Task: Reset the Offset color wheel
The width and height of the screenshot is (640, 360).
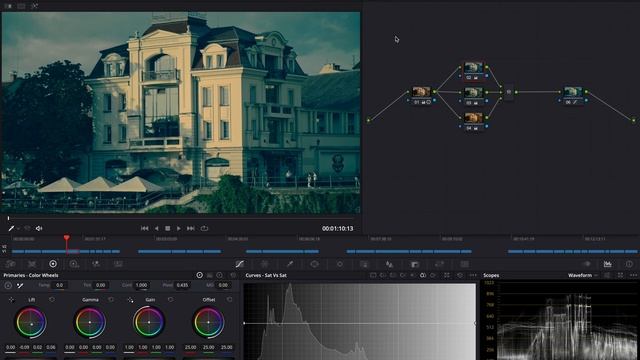Action: click(229, 300)
